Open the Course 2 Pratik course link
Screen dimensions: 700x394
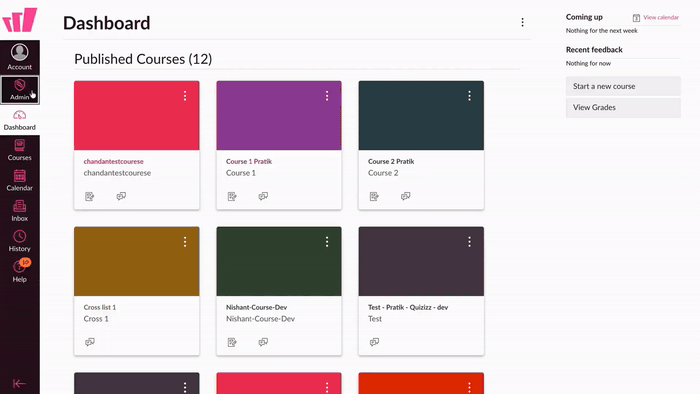click(391, 162)
